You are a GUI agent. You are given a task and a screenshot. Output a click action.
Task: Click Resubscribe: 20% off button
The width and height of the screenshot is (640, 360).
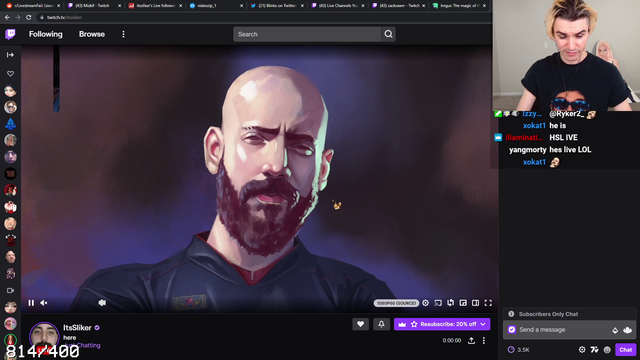coord(442,324)
